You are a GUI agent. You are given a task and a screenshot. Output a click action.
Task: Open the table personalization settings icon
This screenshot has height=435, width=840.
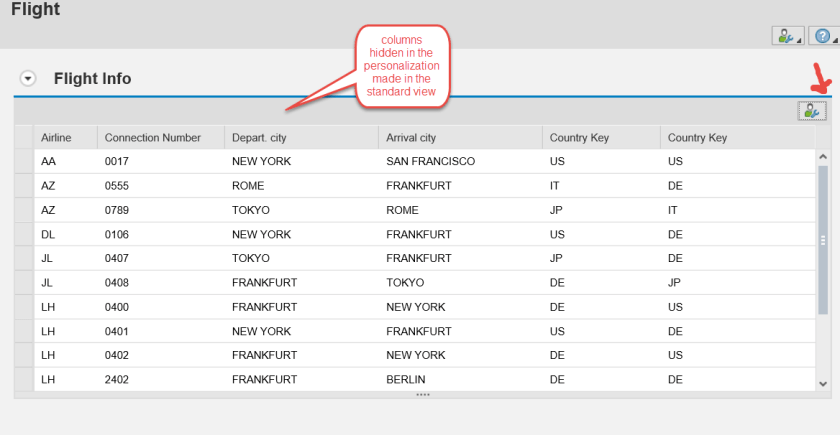pyautogui.click(x=812, y=111)
